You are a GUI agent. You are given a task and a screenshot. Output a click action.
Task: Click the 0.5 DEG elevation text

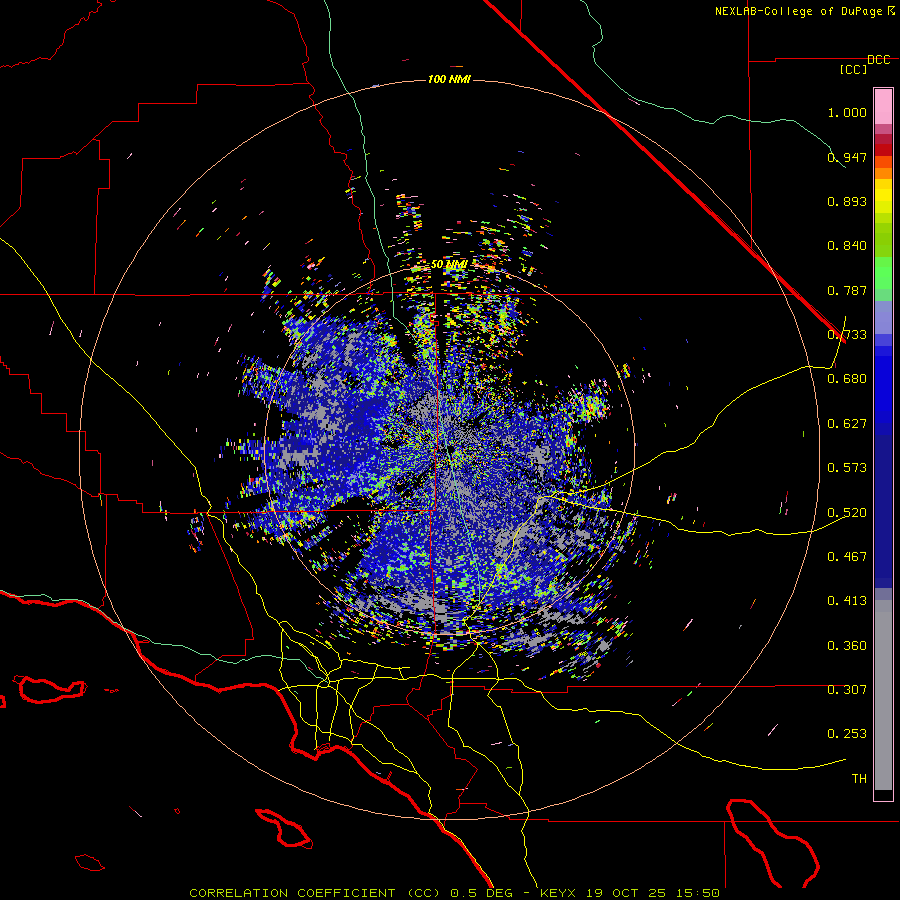click(481, 893)
